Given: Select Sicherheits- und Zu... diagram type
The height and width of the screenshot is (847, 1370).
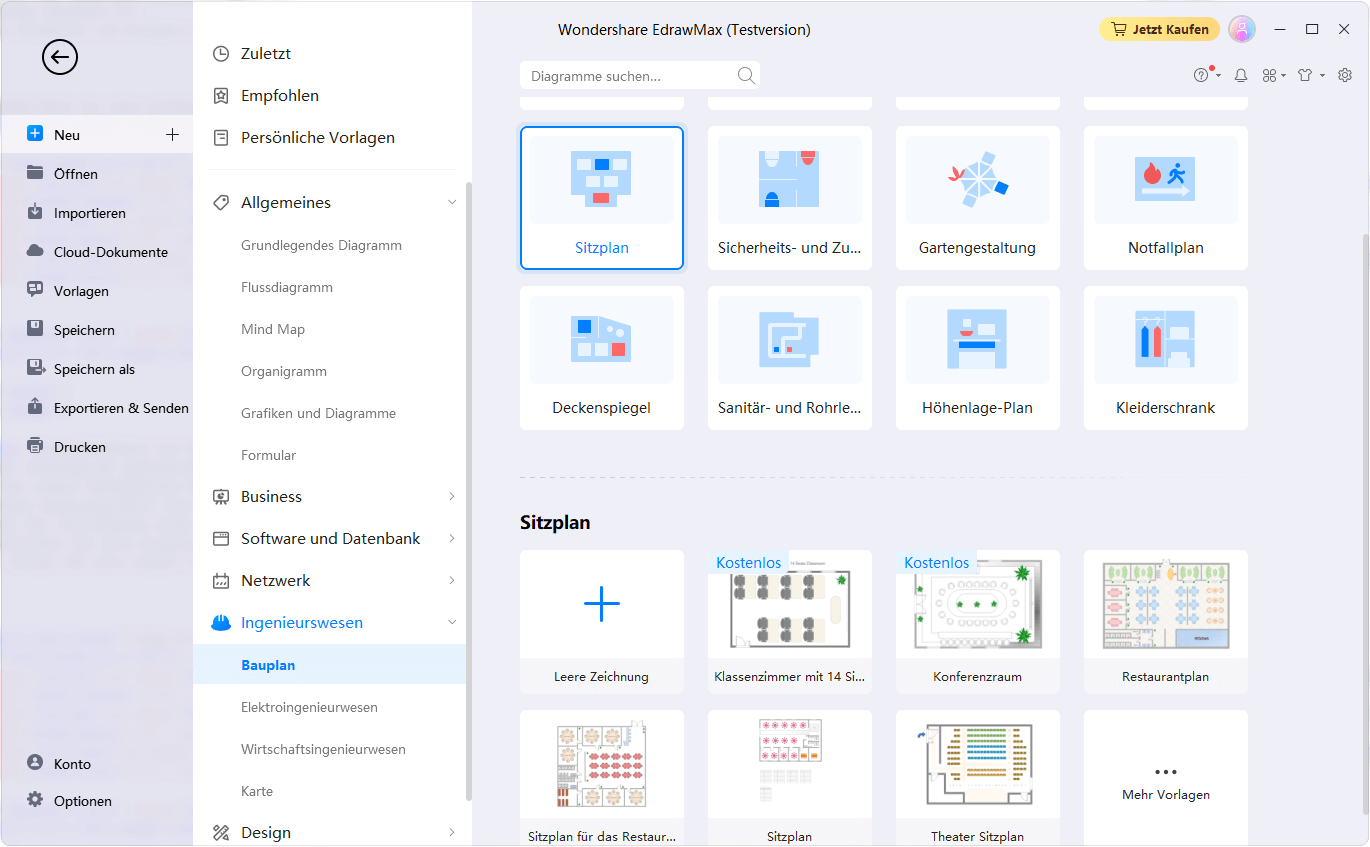Looking at the screenshot, I should click(x=790, y=198).
